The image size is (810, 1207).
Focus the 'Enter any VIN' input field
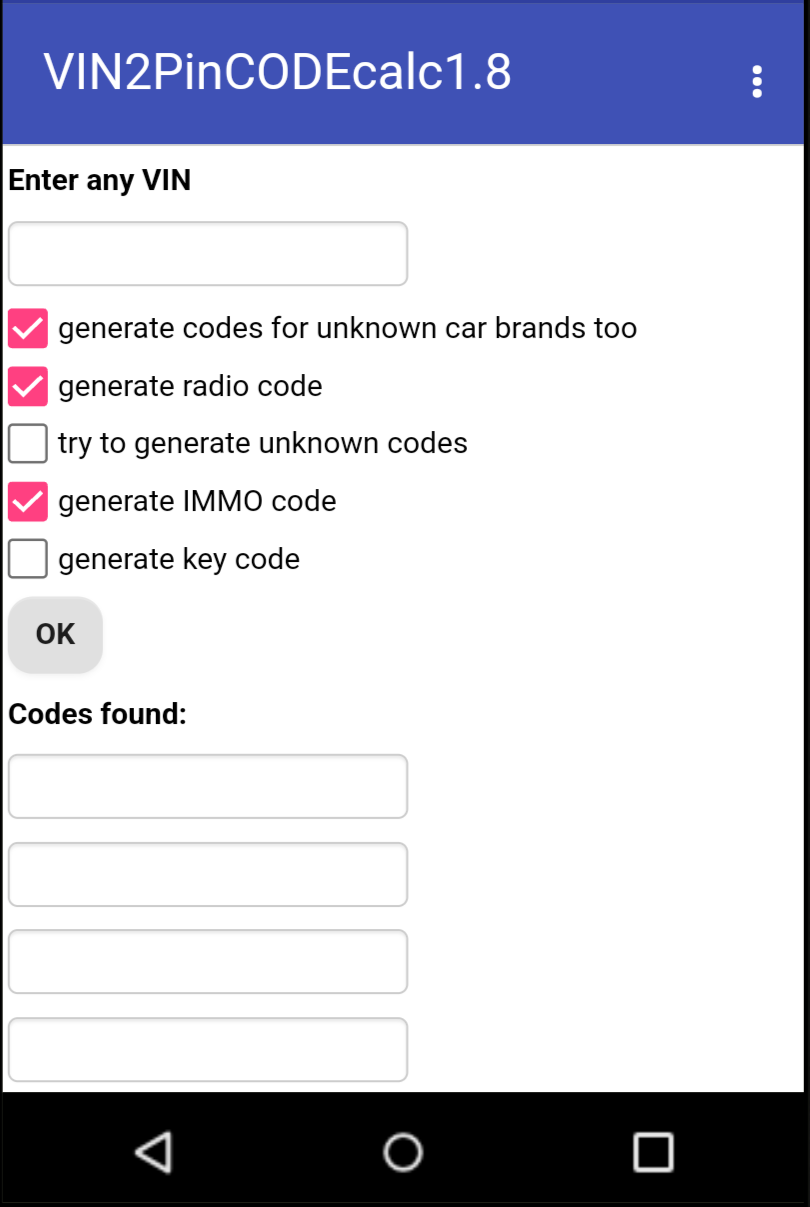(x=208, y=254)
